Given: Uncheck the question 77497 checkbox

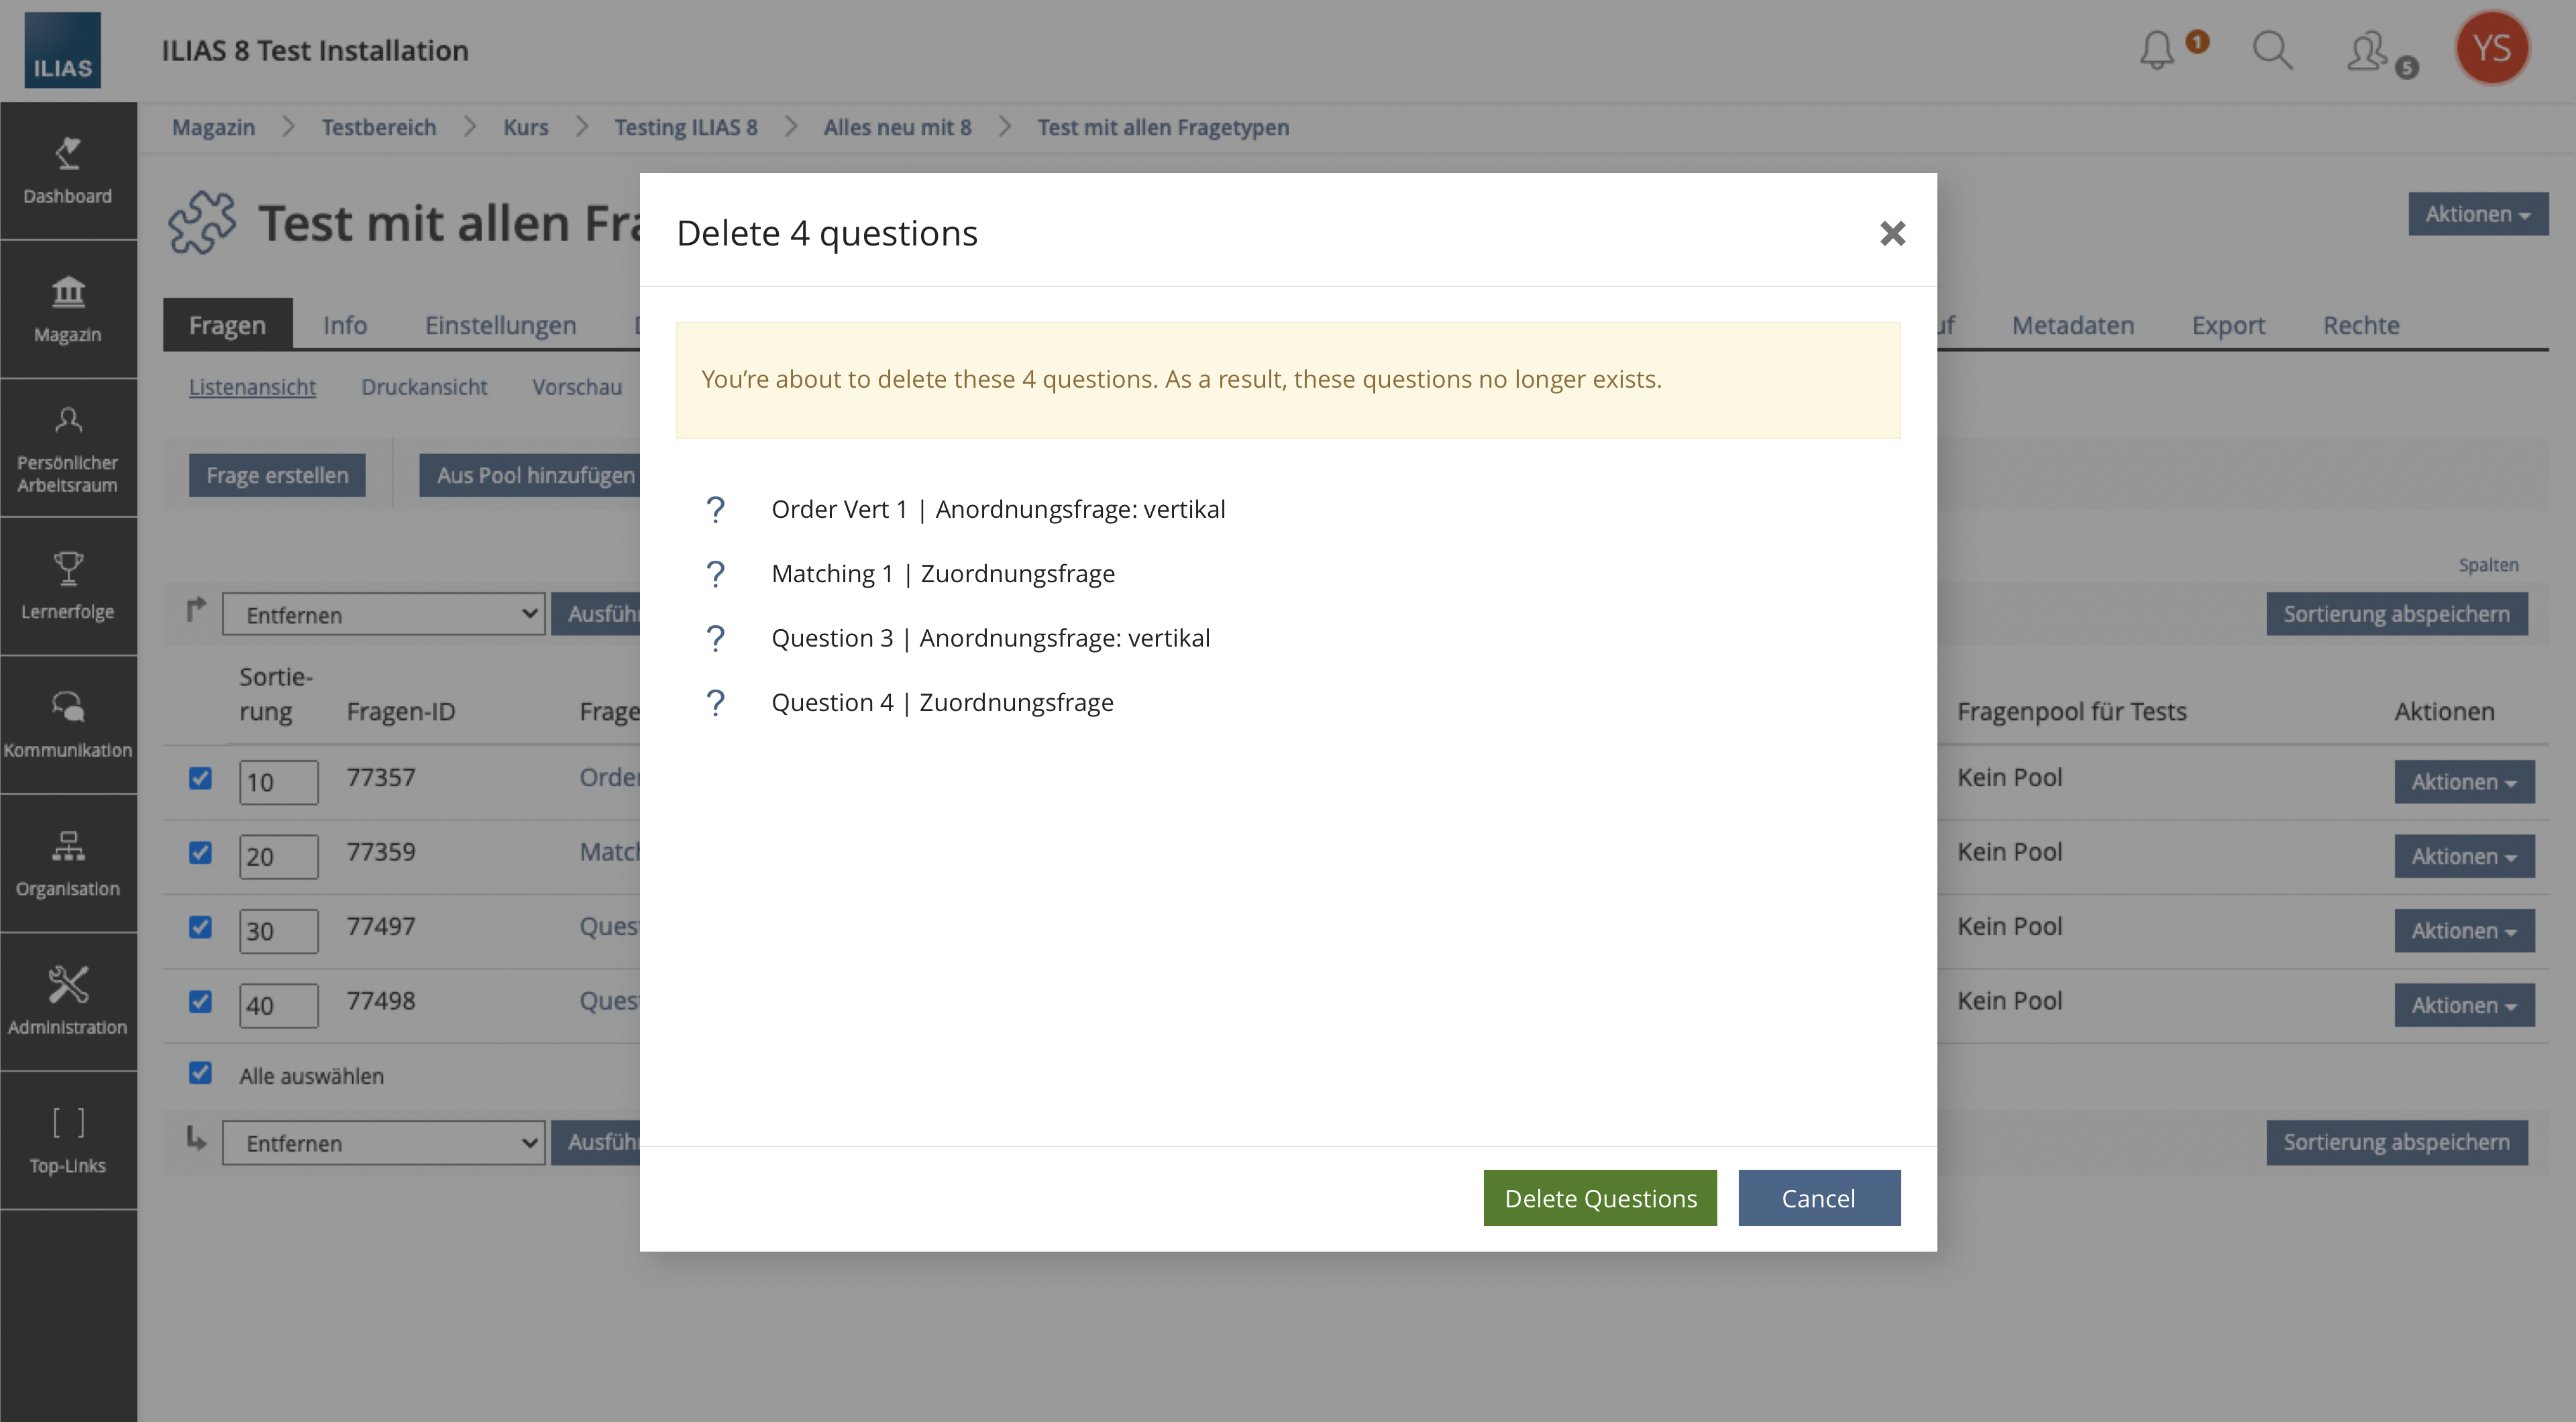Looking at the screenshot, I should pos(200,927).
